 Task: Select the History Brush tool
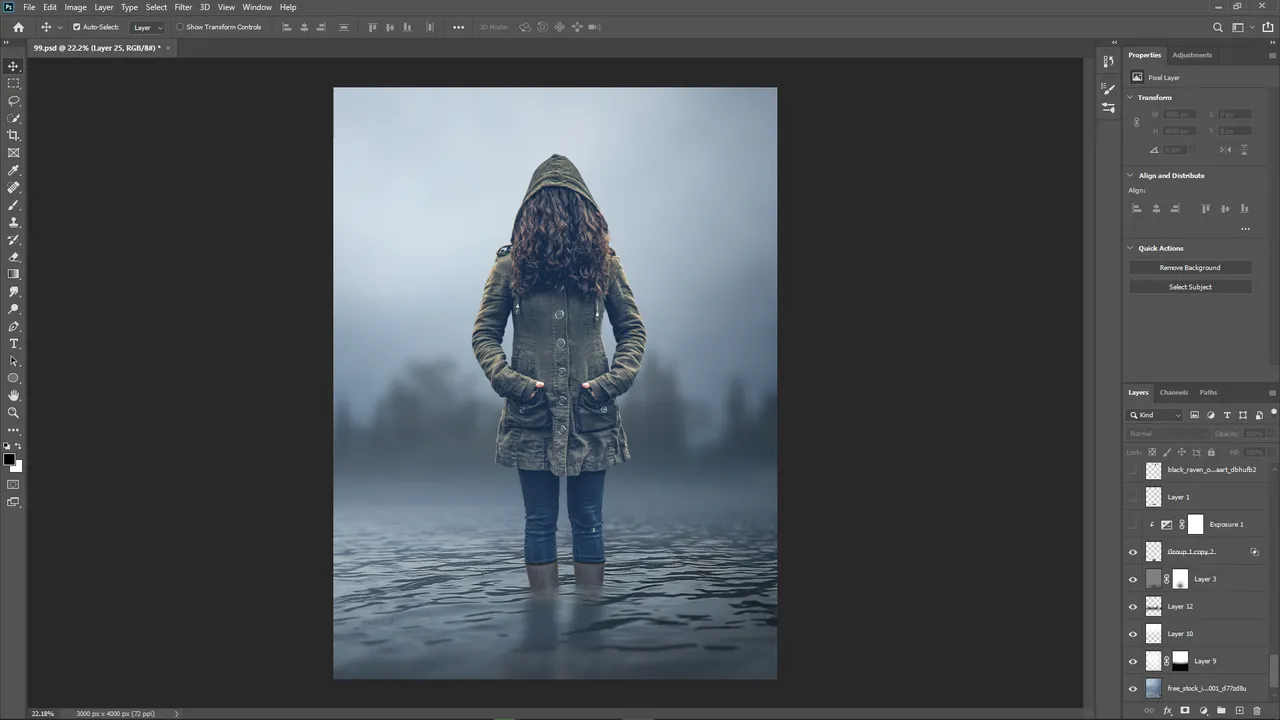13,239
